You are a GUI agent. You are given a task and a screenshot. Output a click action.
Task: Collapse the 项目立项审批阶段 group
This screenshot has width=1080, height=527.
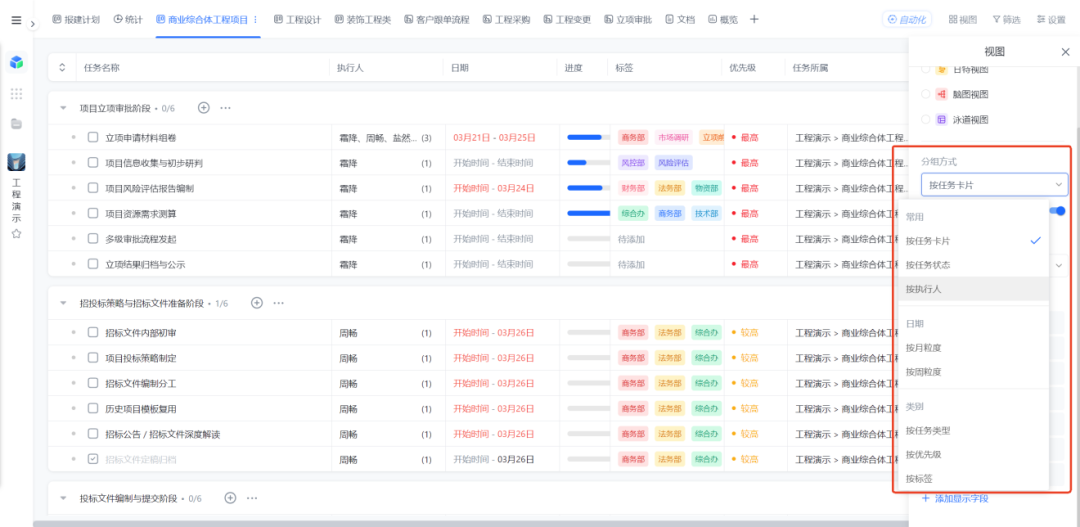[x=63, y=108]
